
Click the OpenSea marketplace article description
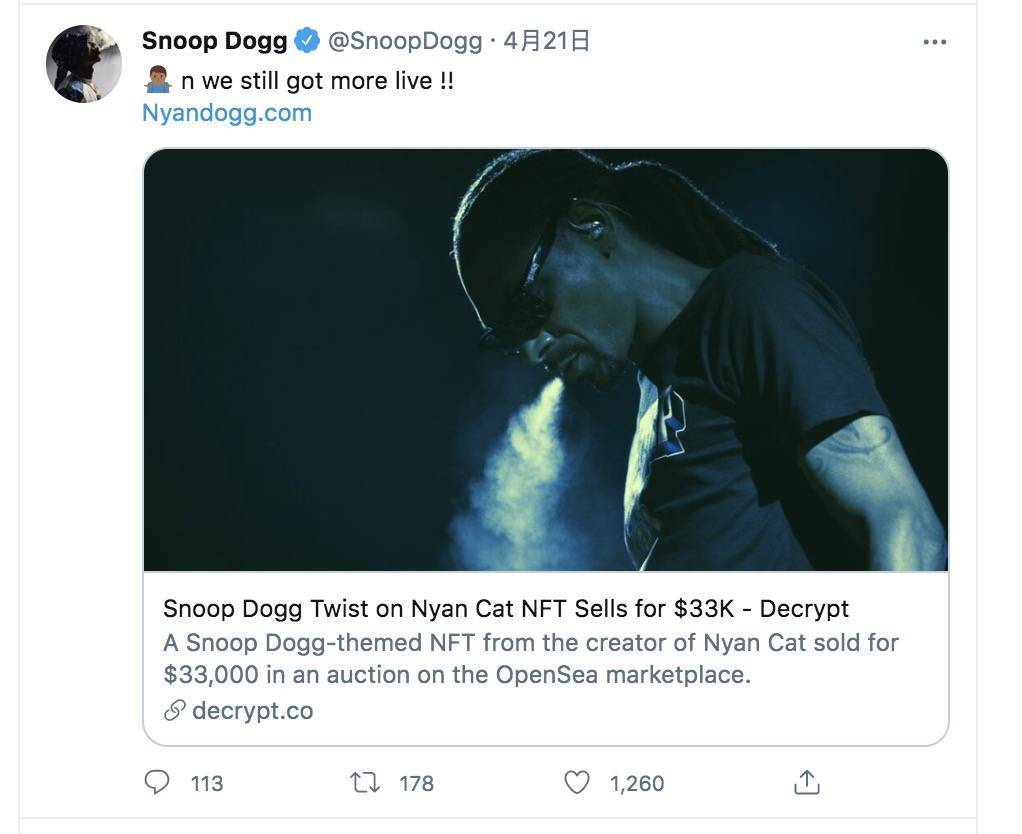(x=530, y=658)
